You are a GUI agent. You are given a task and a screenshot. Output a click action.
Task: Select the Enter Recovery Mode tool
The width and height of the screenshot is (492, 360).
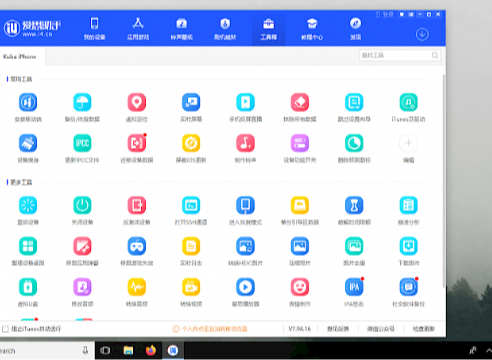point(245,205)
